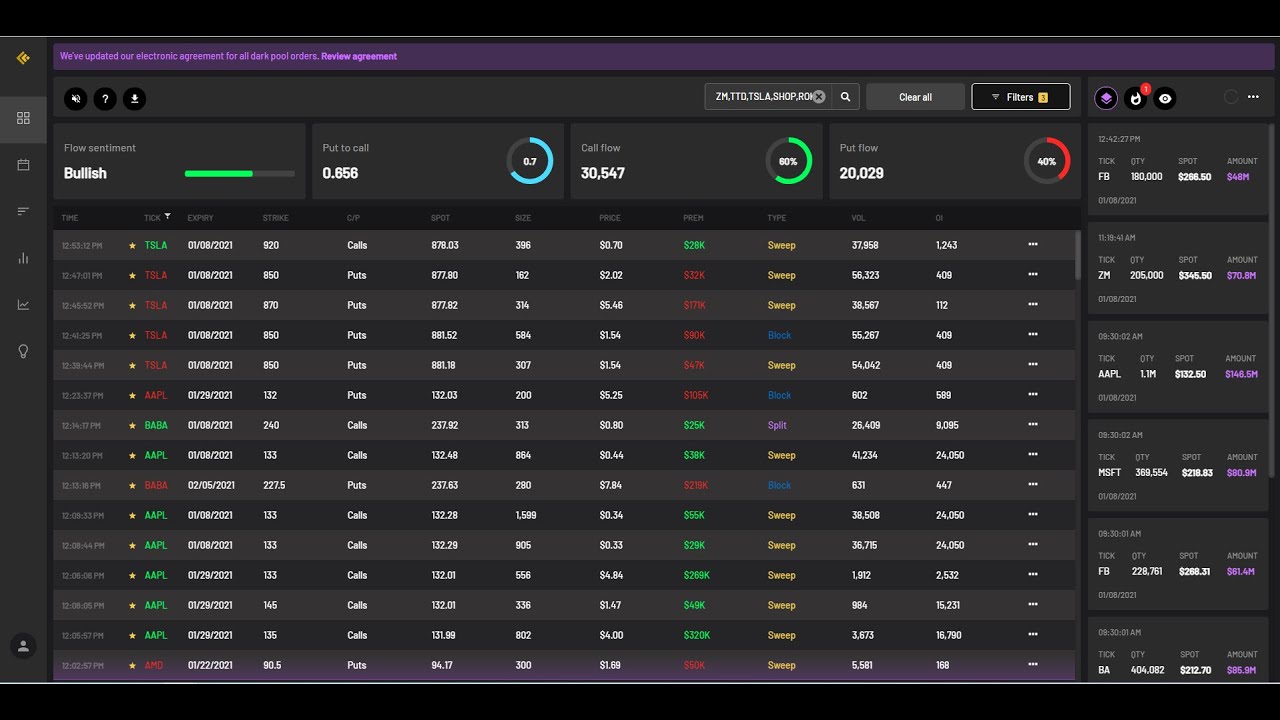
Task: Click the flow table vertical scrollbar
Action: pyautogui.click(x=1077, y=256)
